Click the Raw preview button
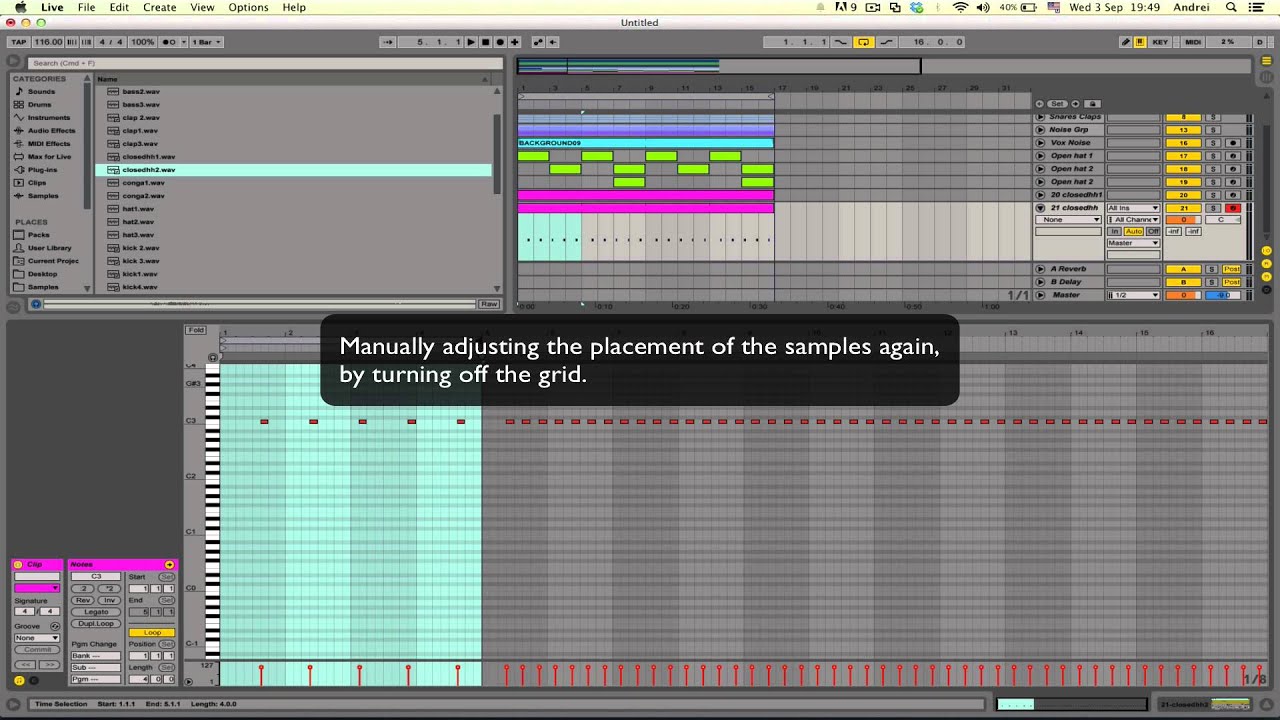This screenshot has height=720, width=1280. click(x=488, y=304)
